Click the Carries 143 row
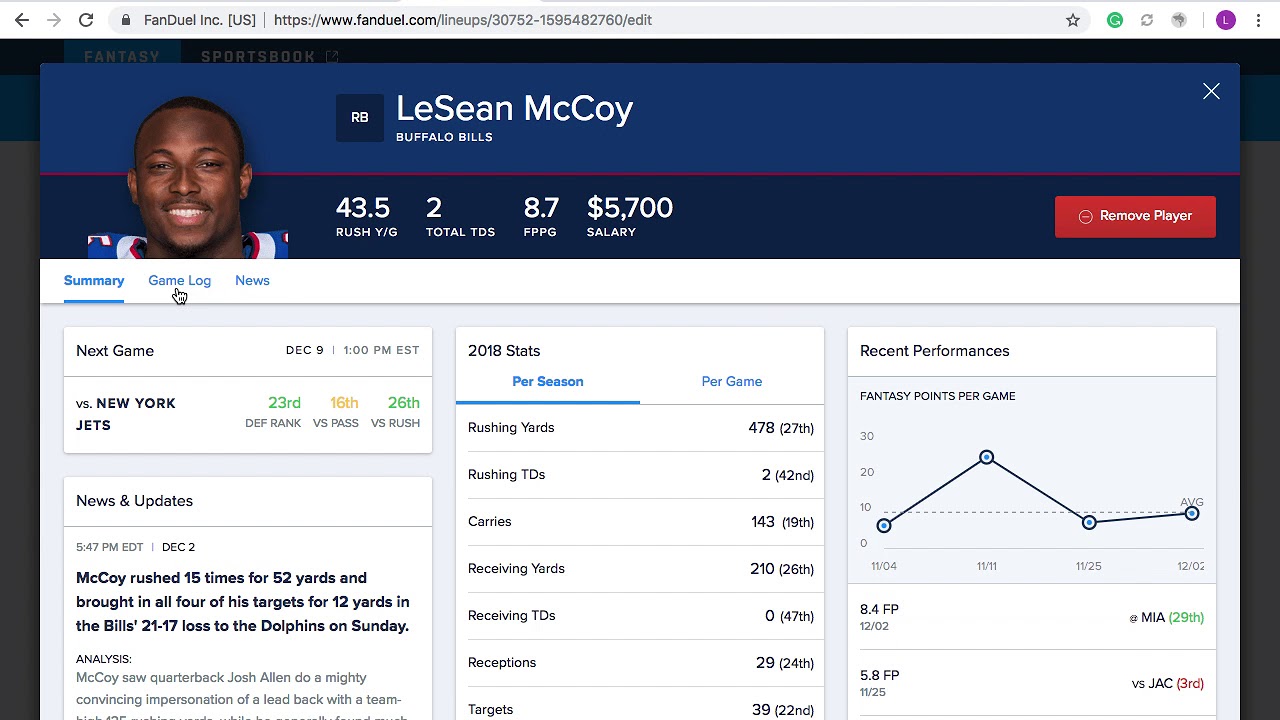1280x720 pixels. coord(640,522)
